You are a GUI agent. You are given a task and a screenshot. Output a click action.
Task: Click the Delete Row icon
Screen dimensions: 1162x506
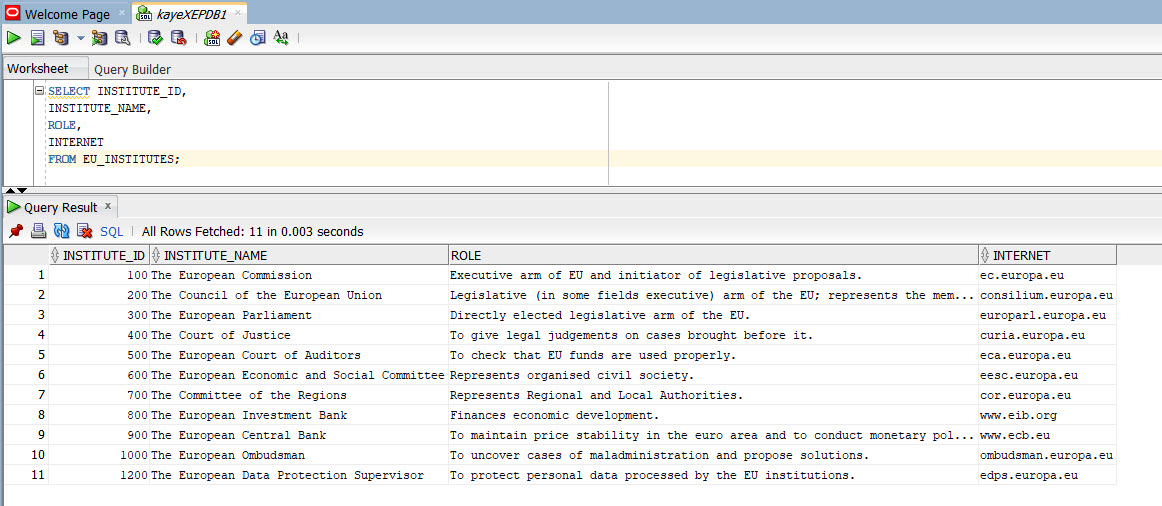click(84, 232)
